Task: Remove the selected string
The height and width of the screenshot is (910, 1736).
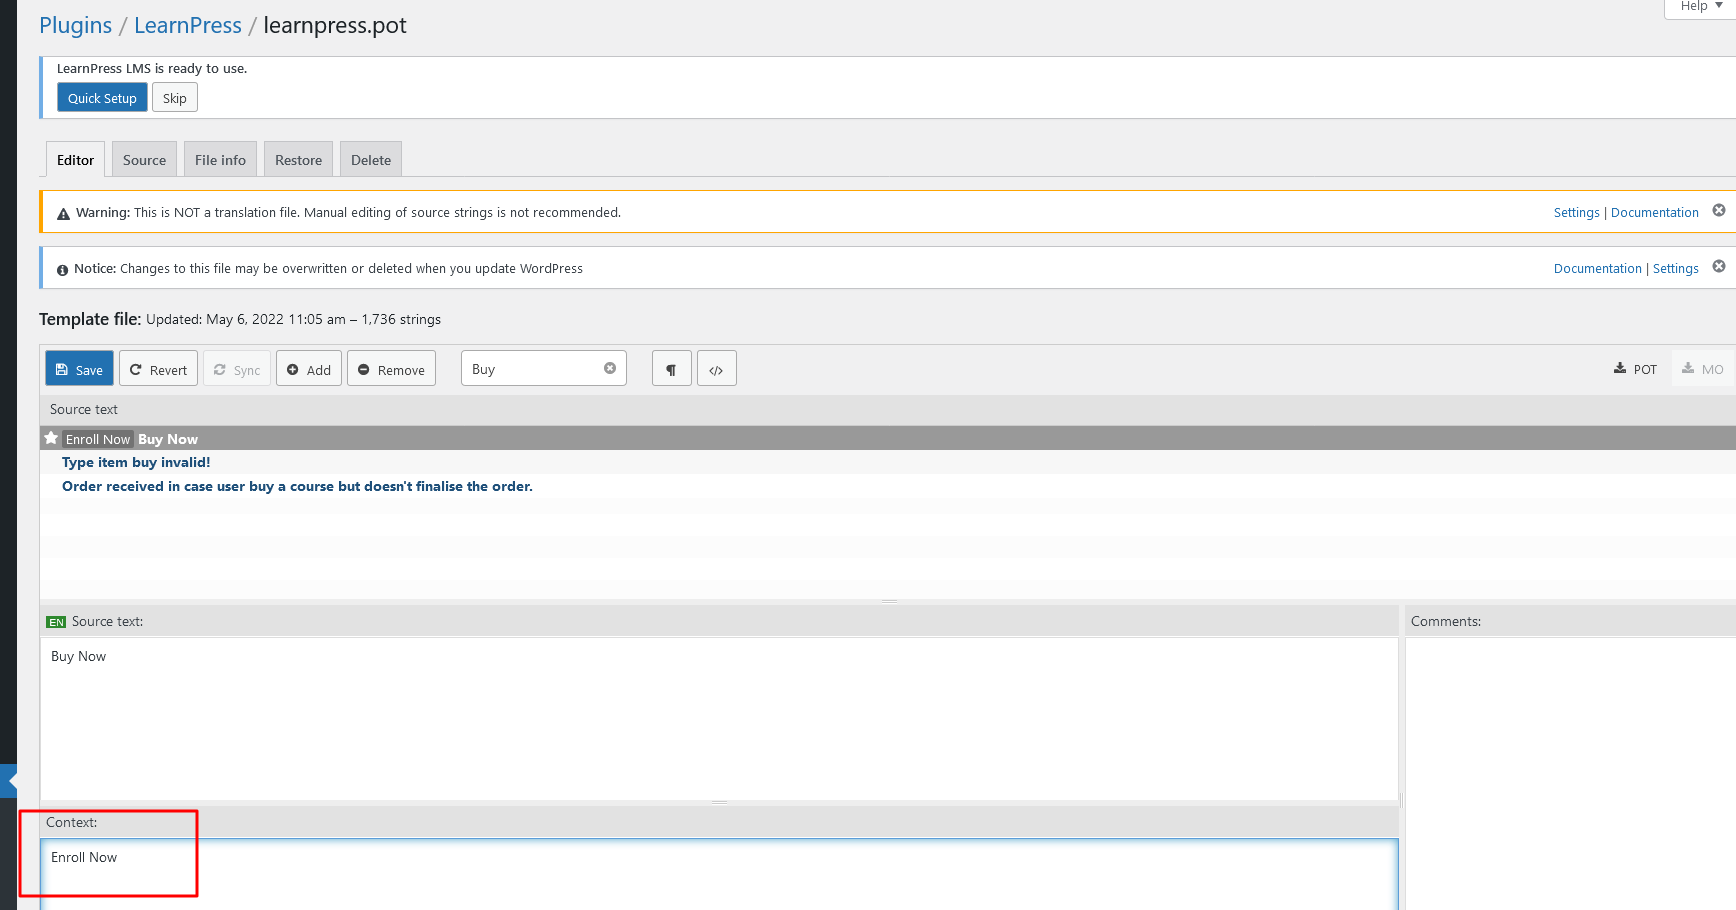Action: (x=391, y=369)
